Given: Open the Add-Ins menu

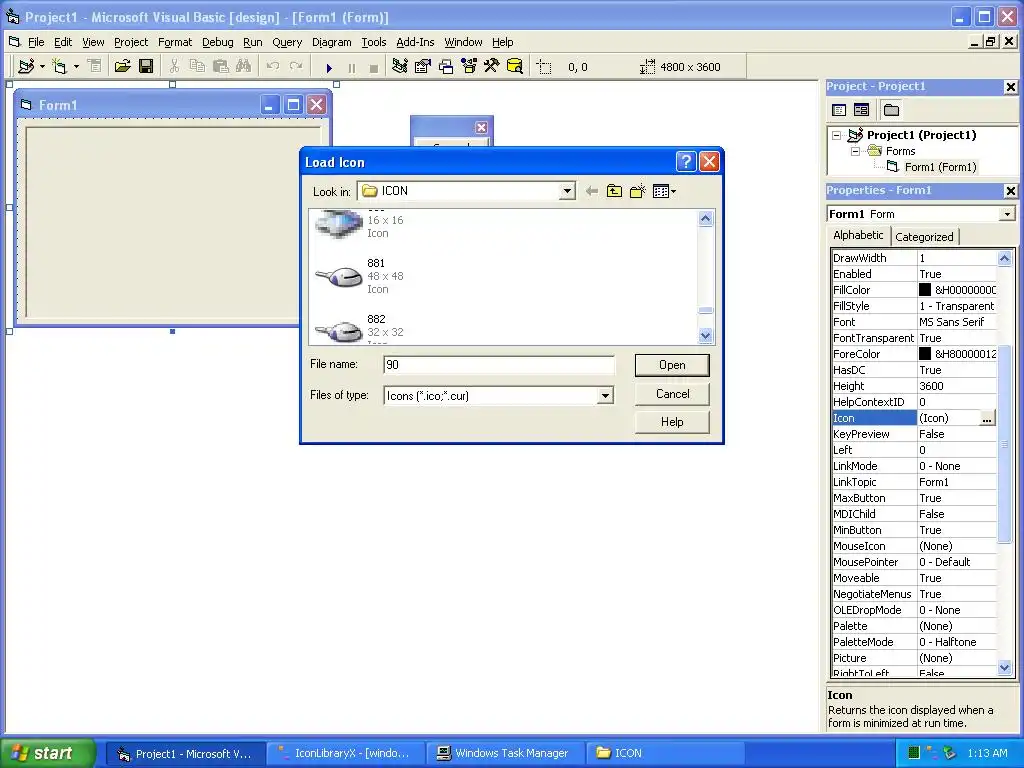Looking at the screenshot, I should [415, 42].
